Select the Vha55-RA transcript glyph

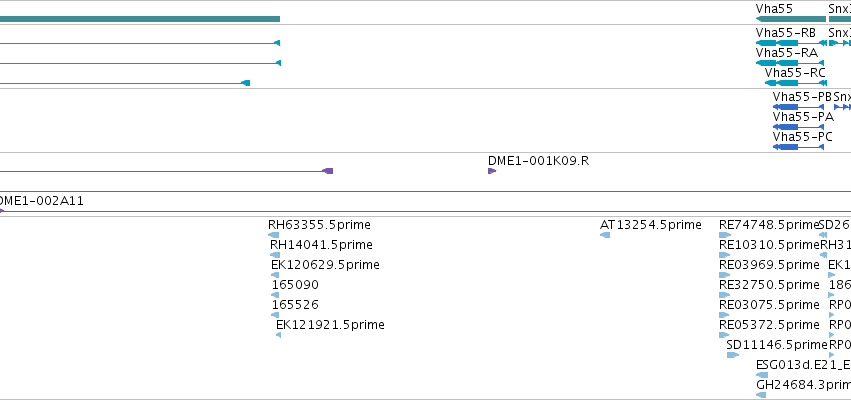pos(790,63)
